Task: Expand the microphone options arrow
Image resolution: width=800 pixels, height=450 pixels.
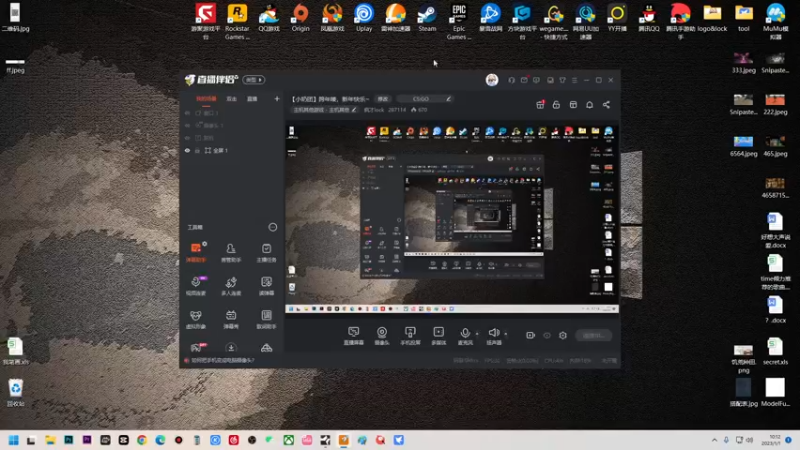Action: pos(477,334)
